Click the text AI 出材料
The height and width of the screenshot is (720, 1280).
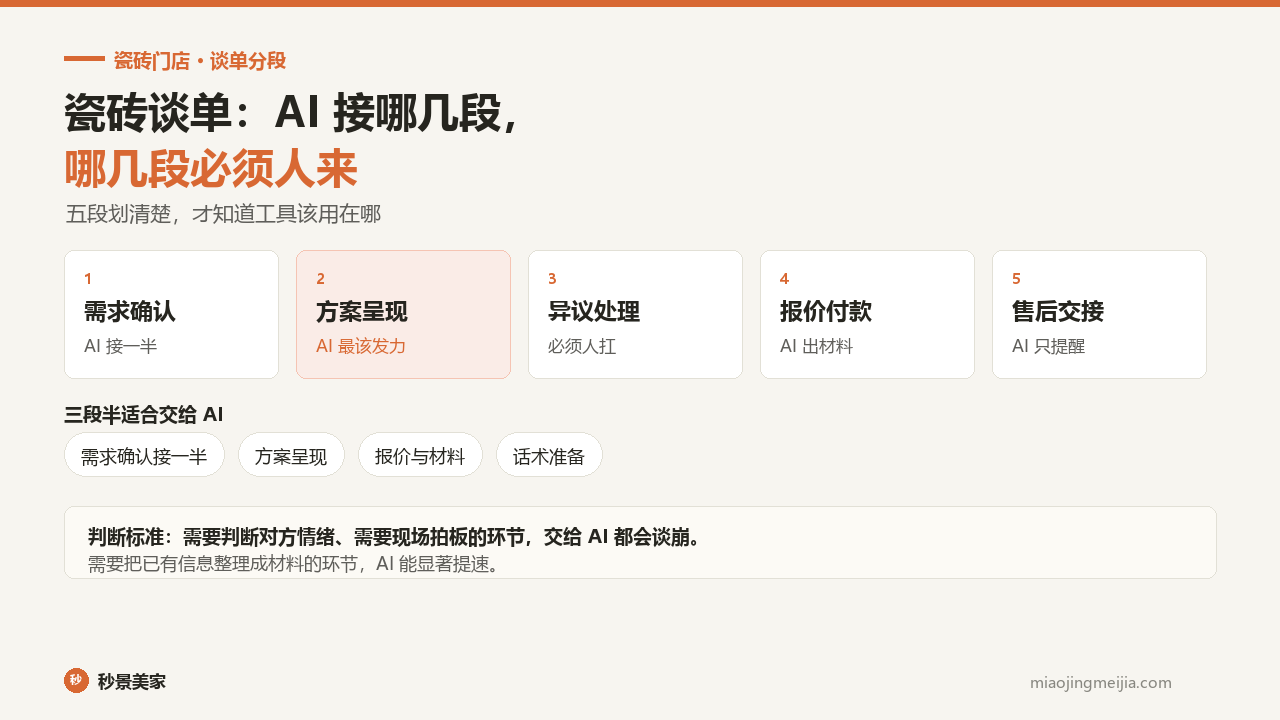[x=816, y=347]
